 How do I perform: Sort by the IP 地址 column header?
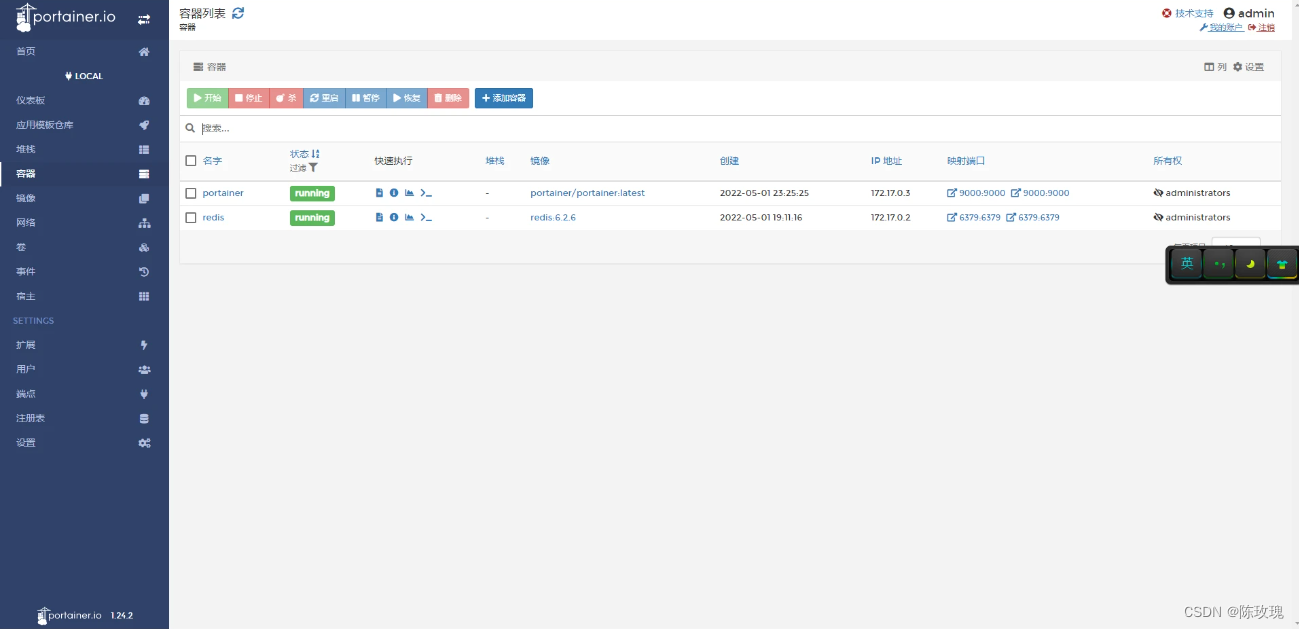pyautogui.click(x=886, y=161)
